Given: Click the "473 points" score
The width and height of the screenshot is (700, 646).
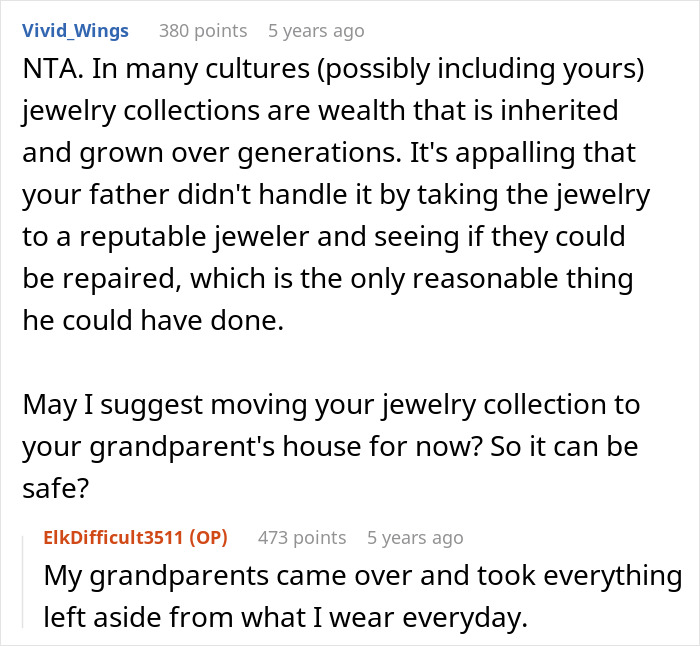Looking at the screenshot, I should coord(302,538).
